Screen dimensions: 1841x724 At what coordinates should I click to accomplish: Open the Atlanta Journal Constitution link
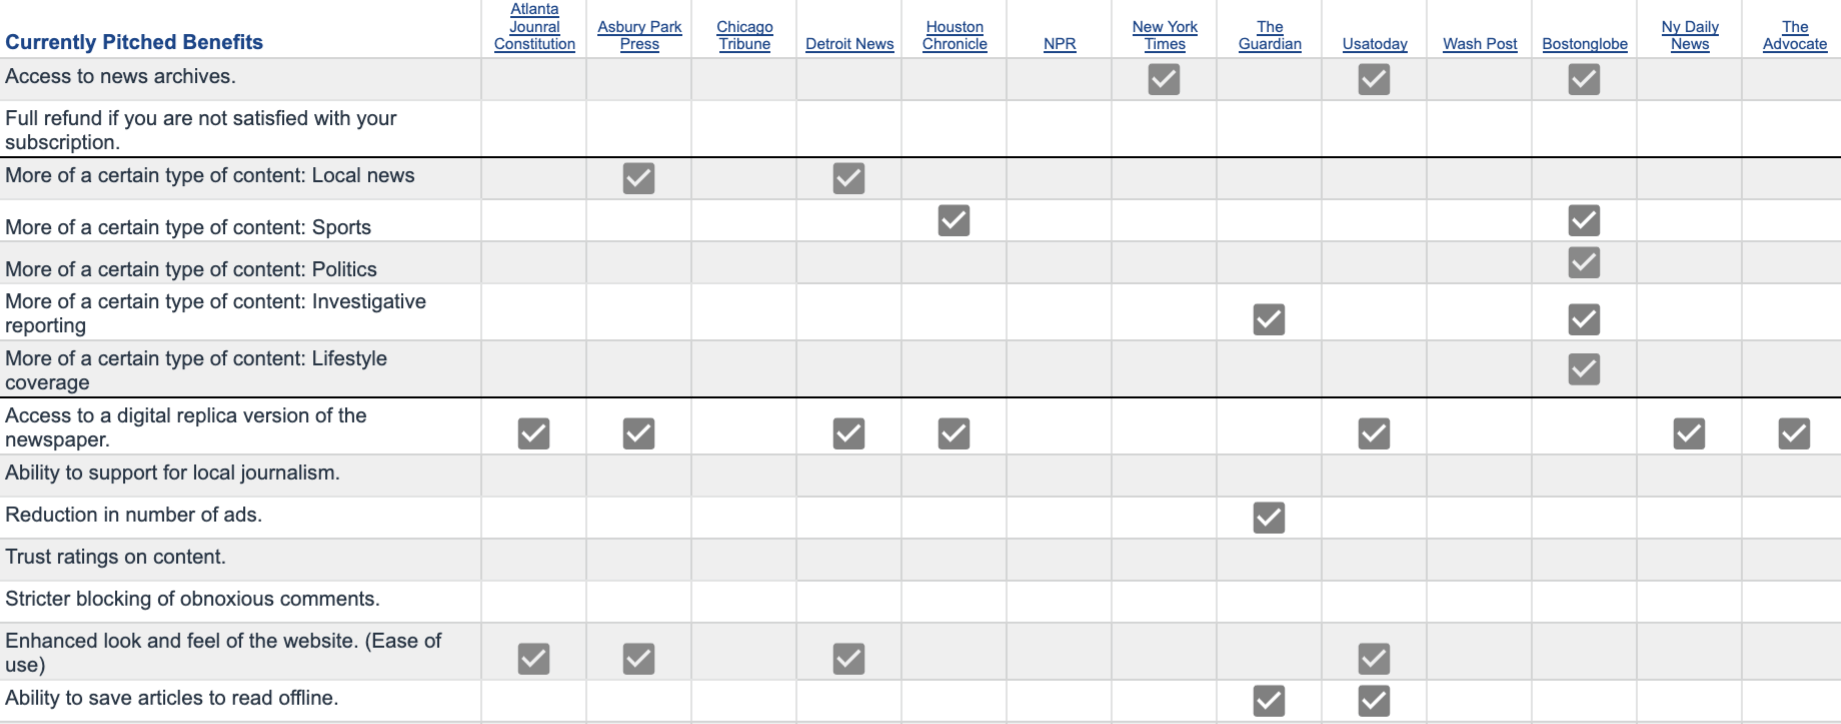534,27
